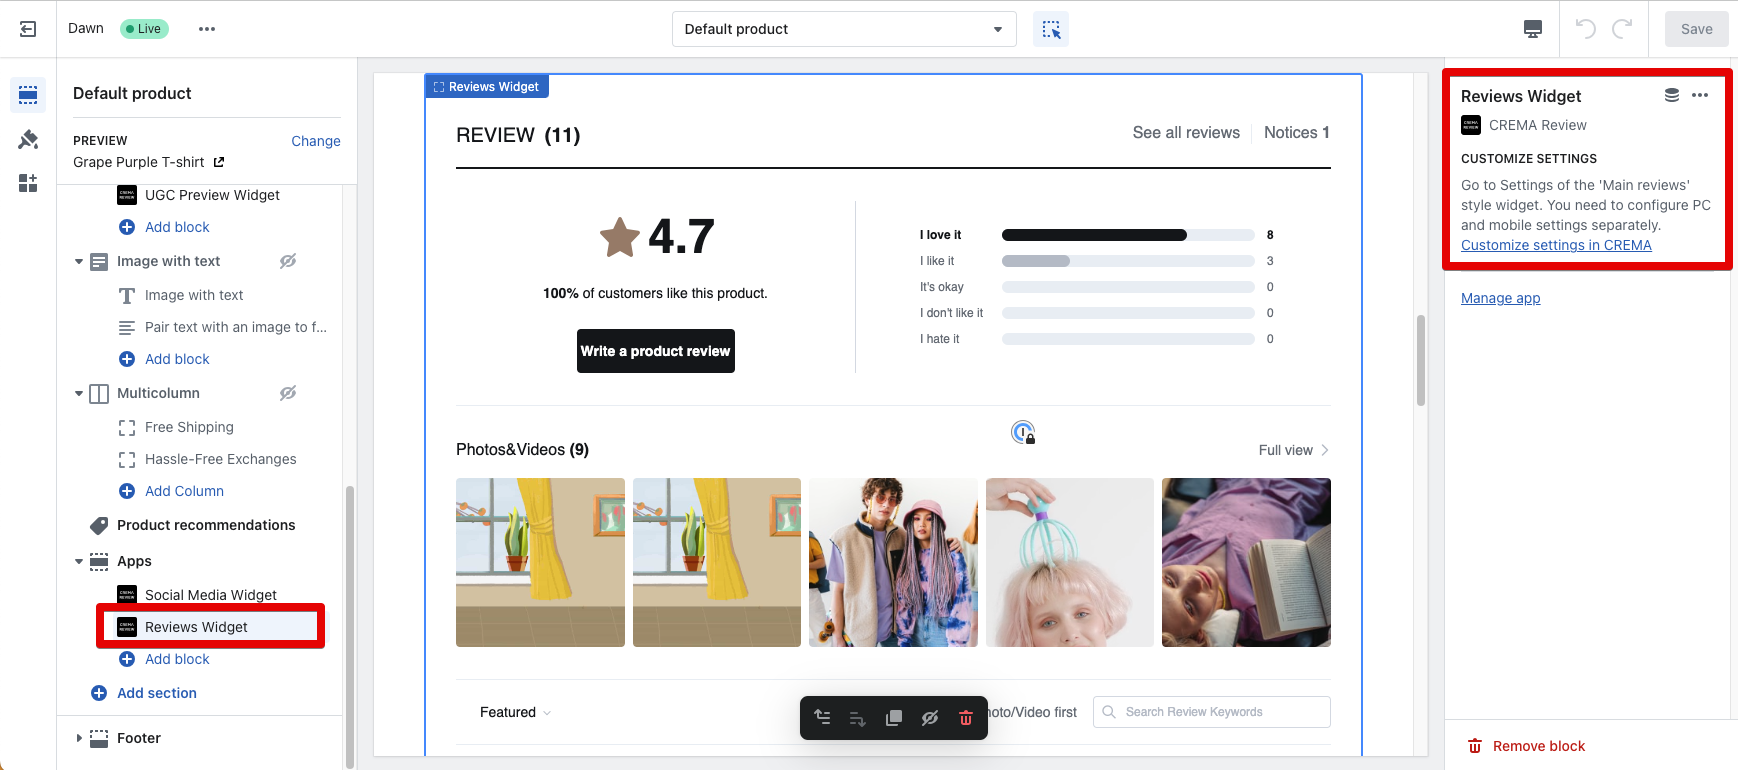Viewport: 1738px width, 770px height.
Task: Show the hidden Multicolumn section
Action: click(x=288, y=393)
